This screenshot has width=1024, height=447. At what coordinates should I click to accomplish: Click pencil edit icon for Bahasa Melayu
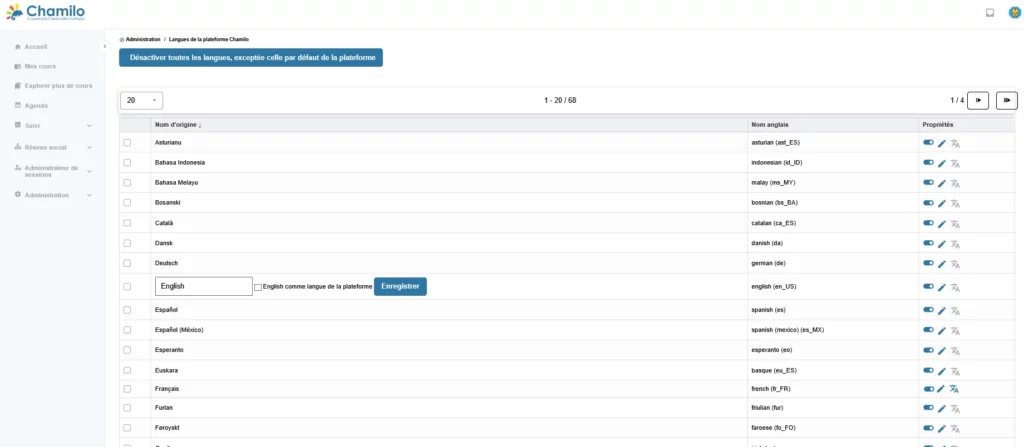click(x=942, y=184)
